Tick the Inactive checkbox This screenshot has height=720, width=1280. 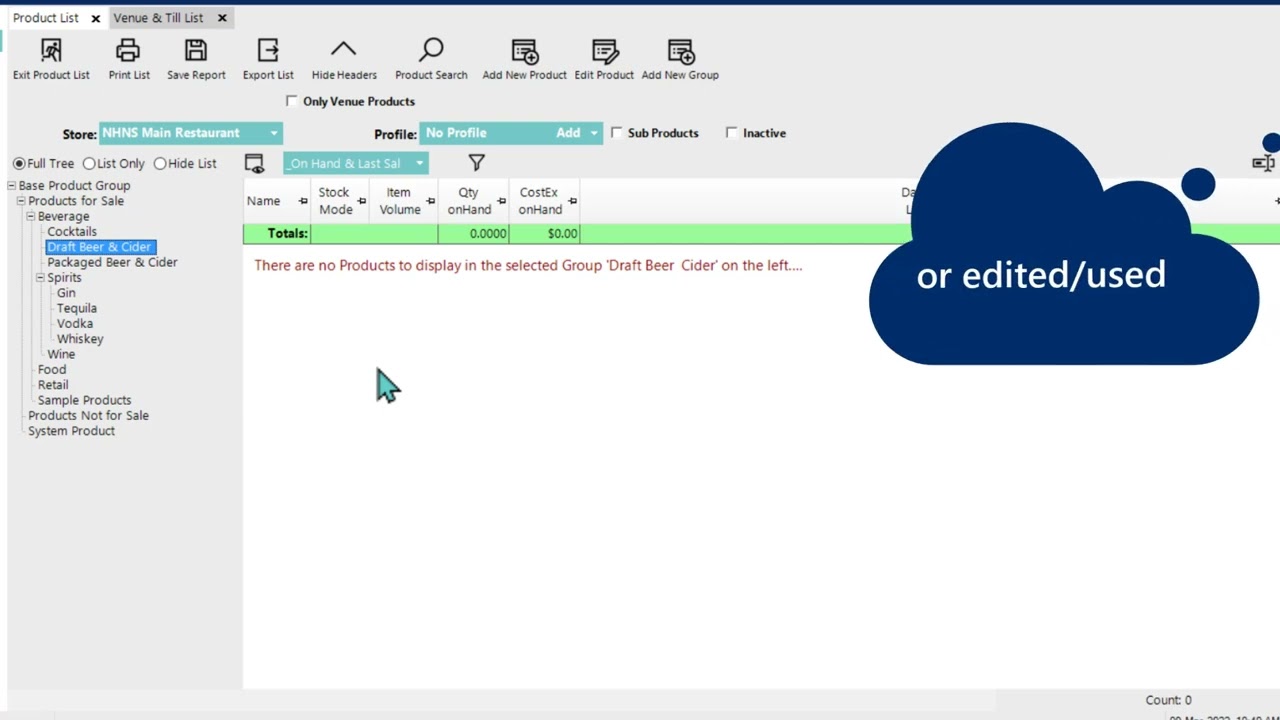731,132
